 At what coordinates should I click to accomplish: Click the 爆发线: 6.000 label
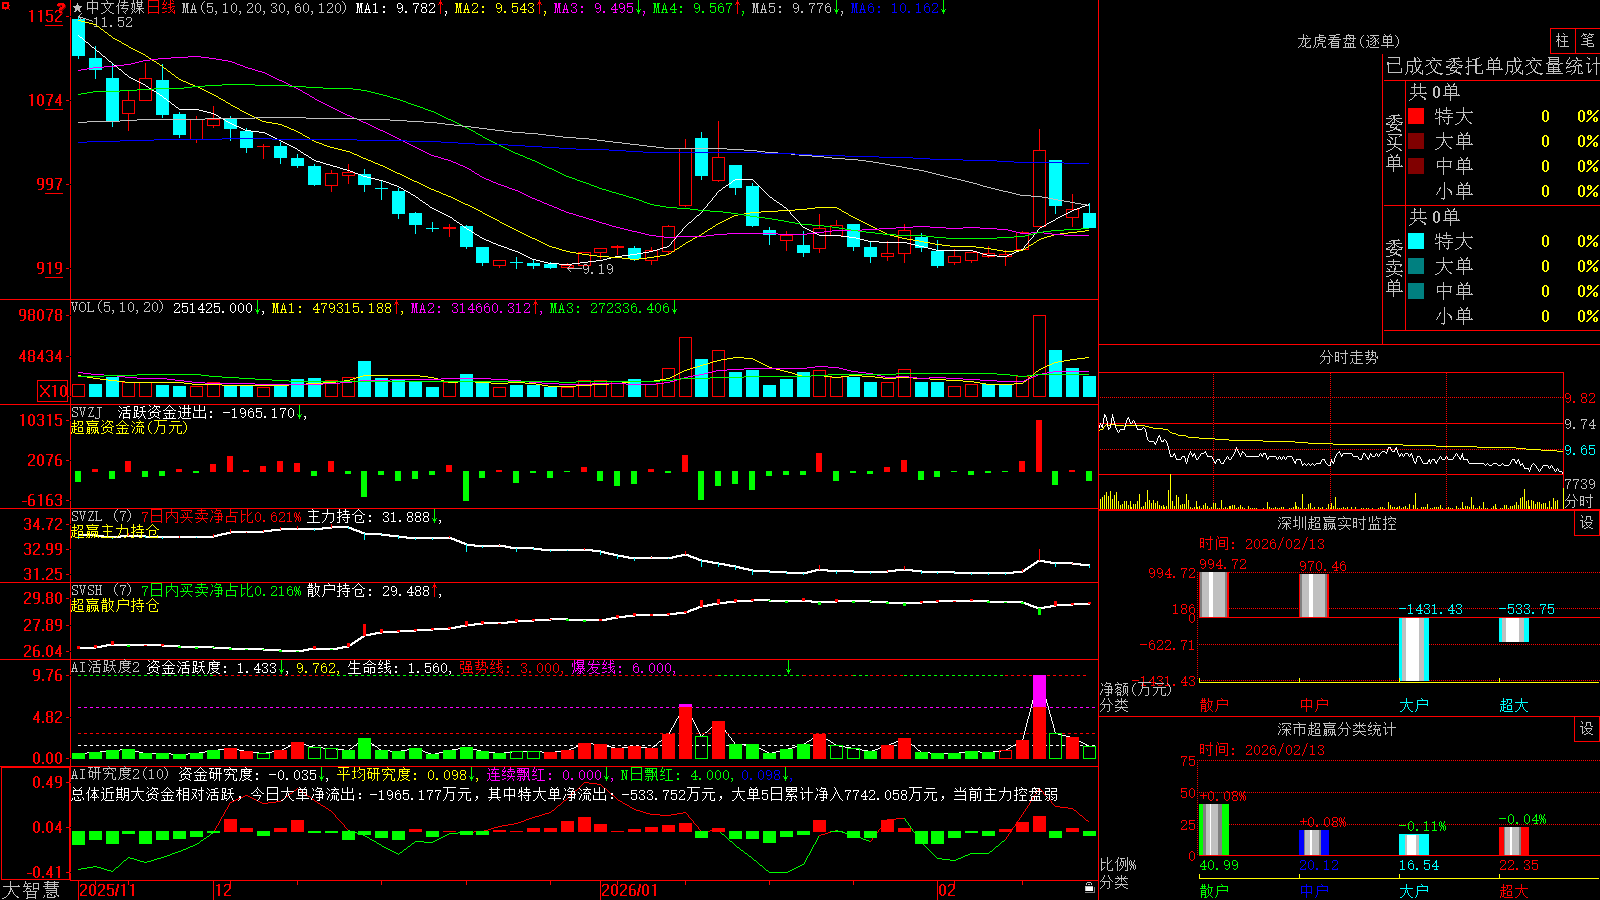point(622,667)
